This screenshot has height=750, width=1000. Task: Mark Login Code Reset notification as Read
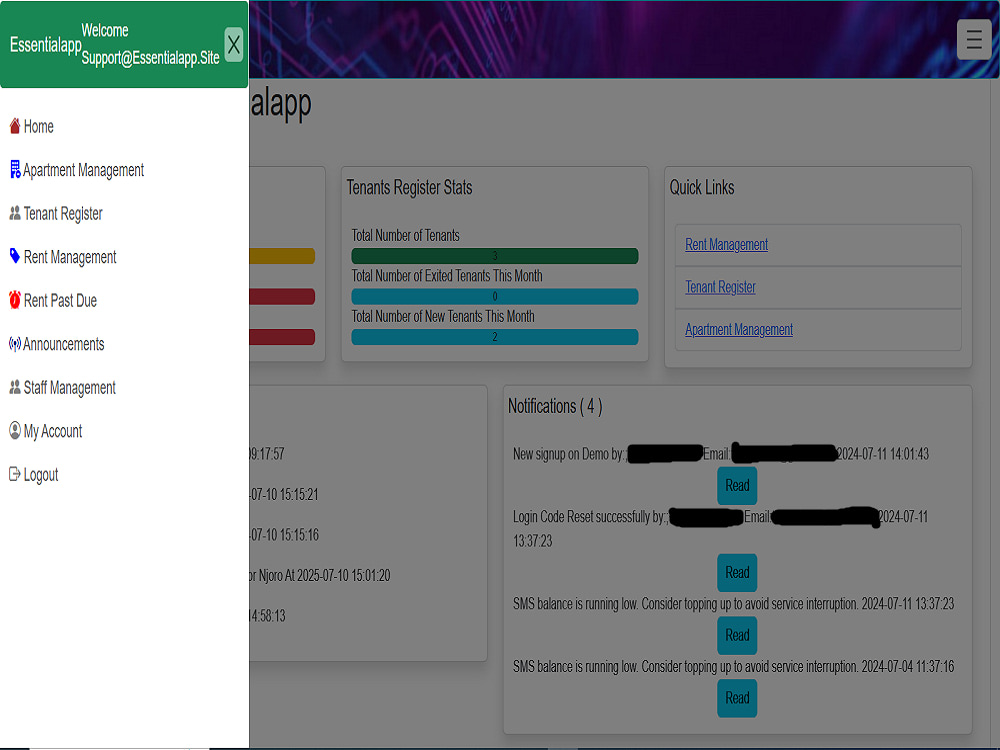coord(737,573)
